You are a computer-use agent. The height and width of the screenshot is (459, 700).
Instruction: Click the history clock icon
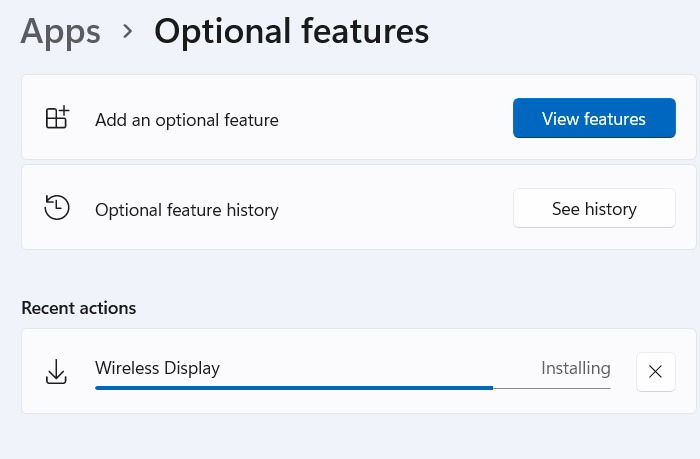pyautogui.click(x=57, y=208)
